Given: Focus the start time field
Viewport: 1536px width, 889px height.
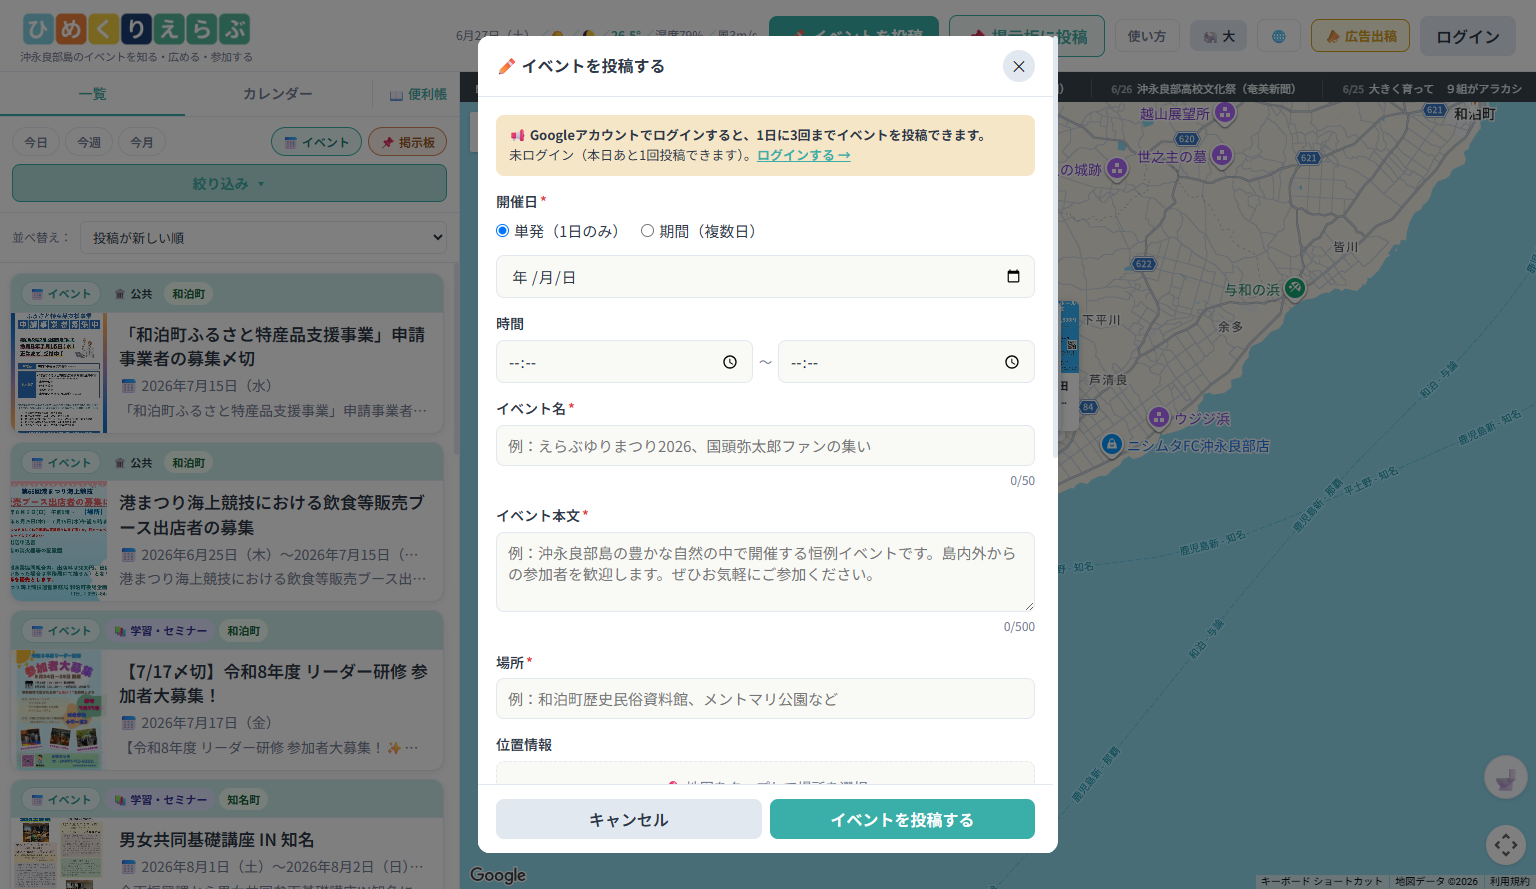Looking at the screenshot, I should [x=624, y=362].
